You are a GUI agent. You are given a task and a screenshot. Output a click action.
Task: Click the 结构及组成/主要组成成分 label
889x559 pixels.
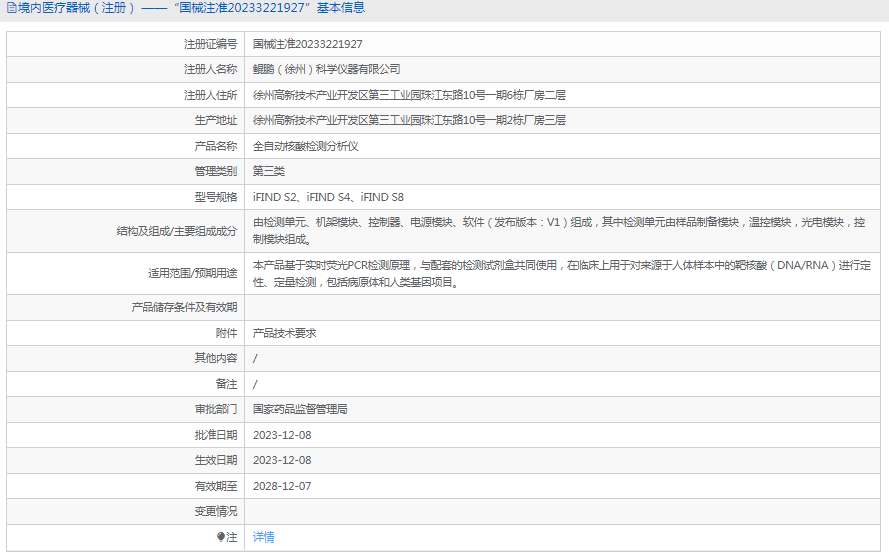coord(177,231)
